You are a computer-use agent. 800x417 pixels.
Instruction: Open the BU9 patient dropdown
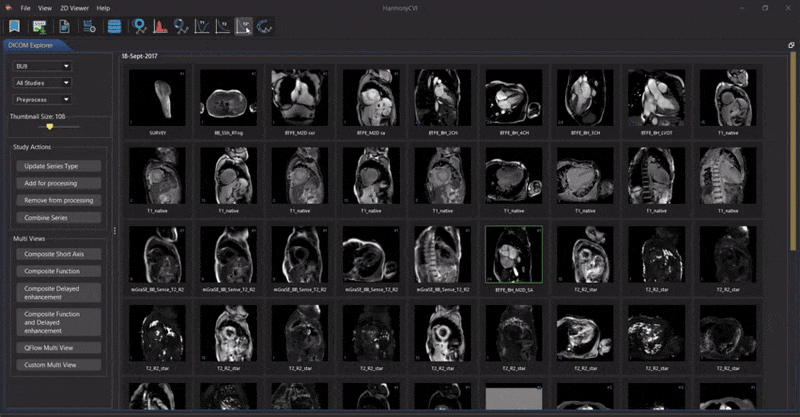click(42, 66)
